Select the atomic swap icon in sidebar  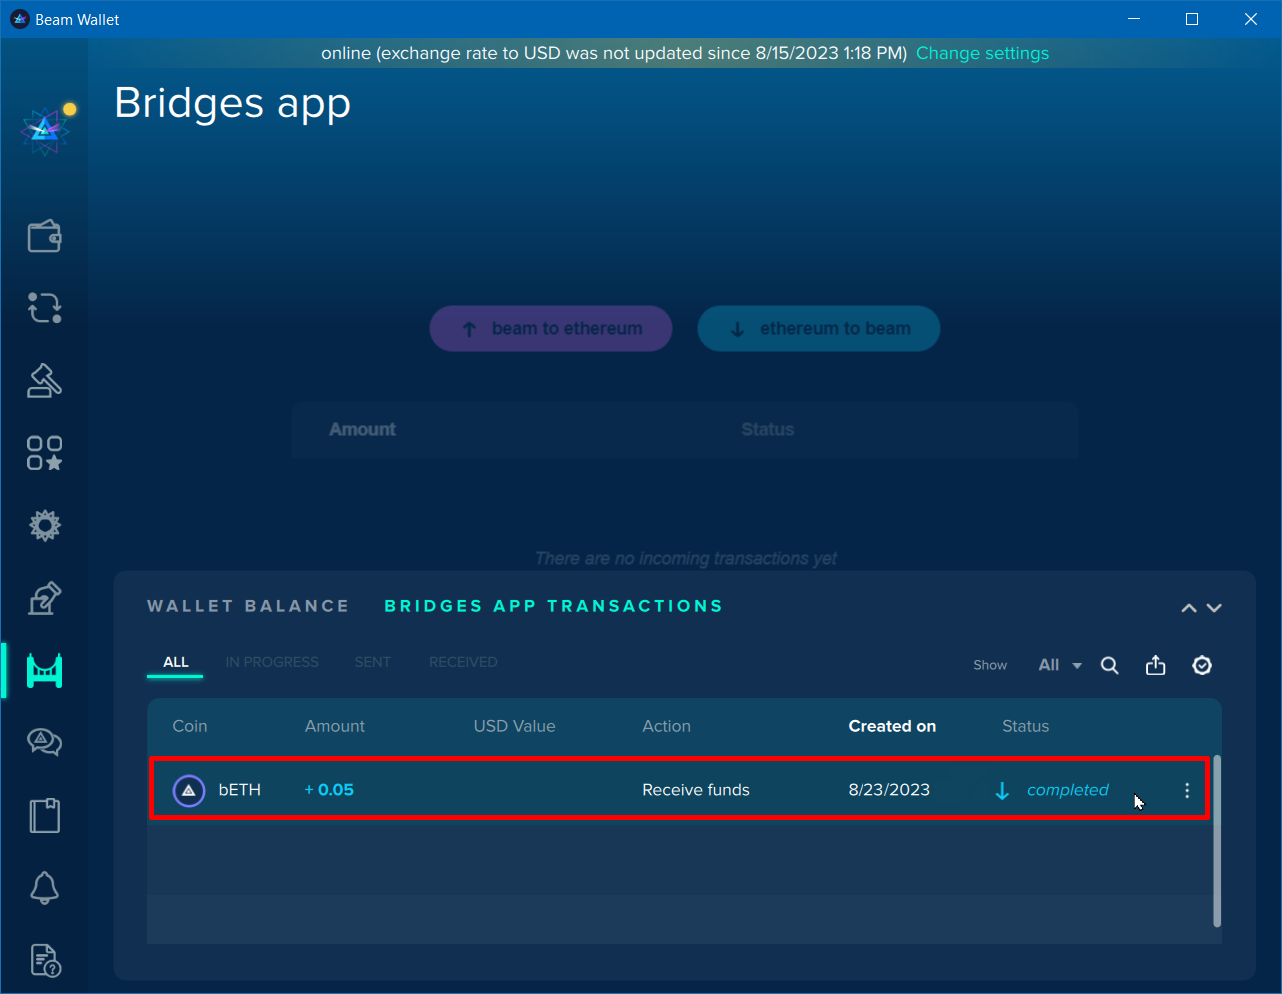click(x=44, y=308)
